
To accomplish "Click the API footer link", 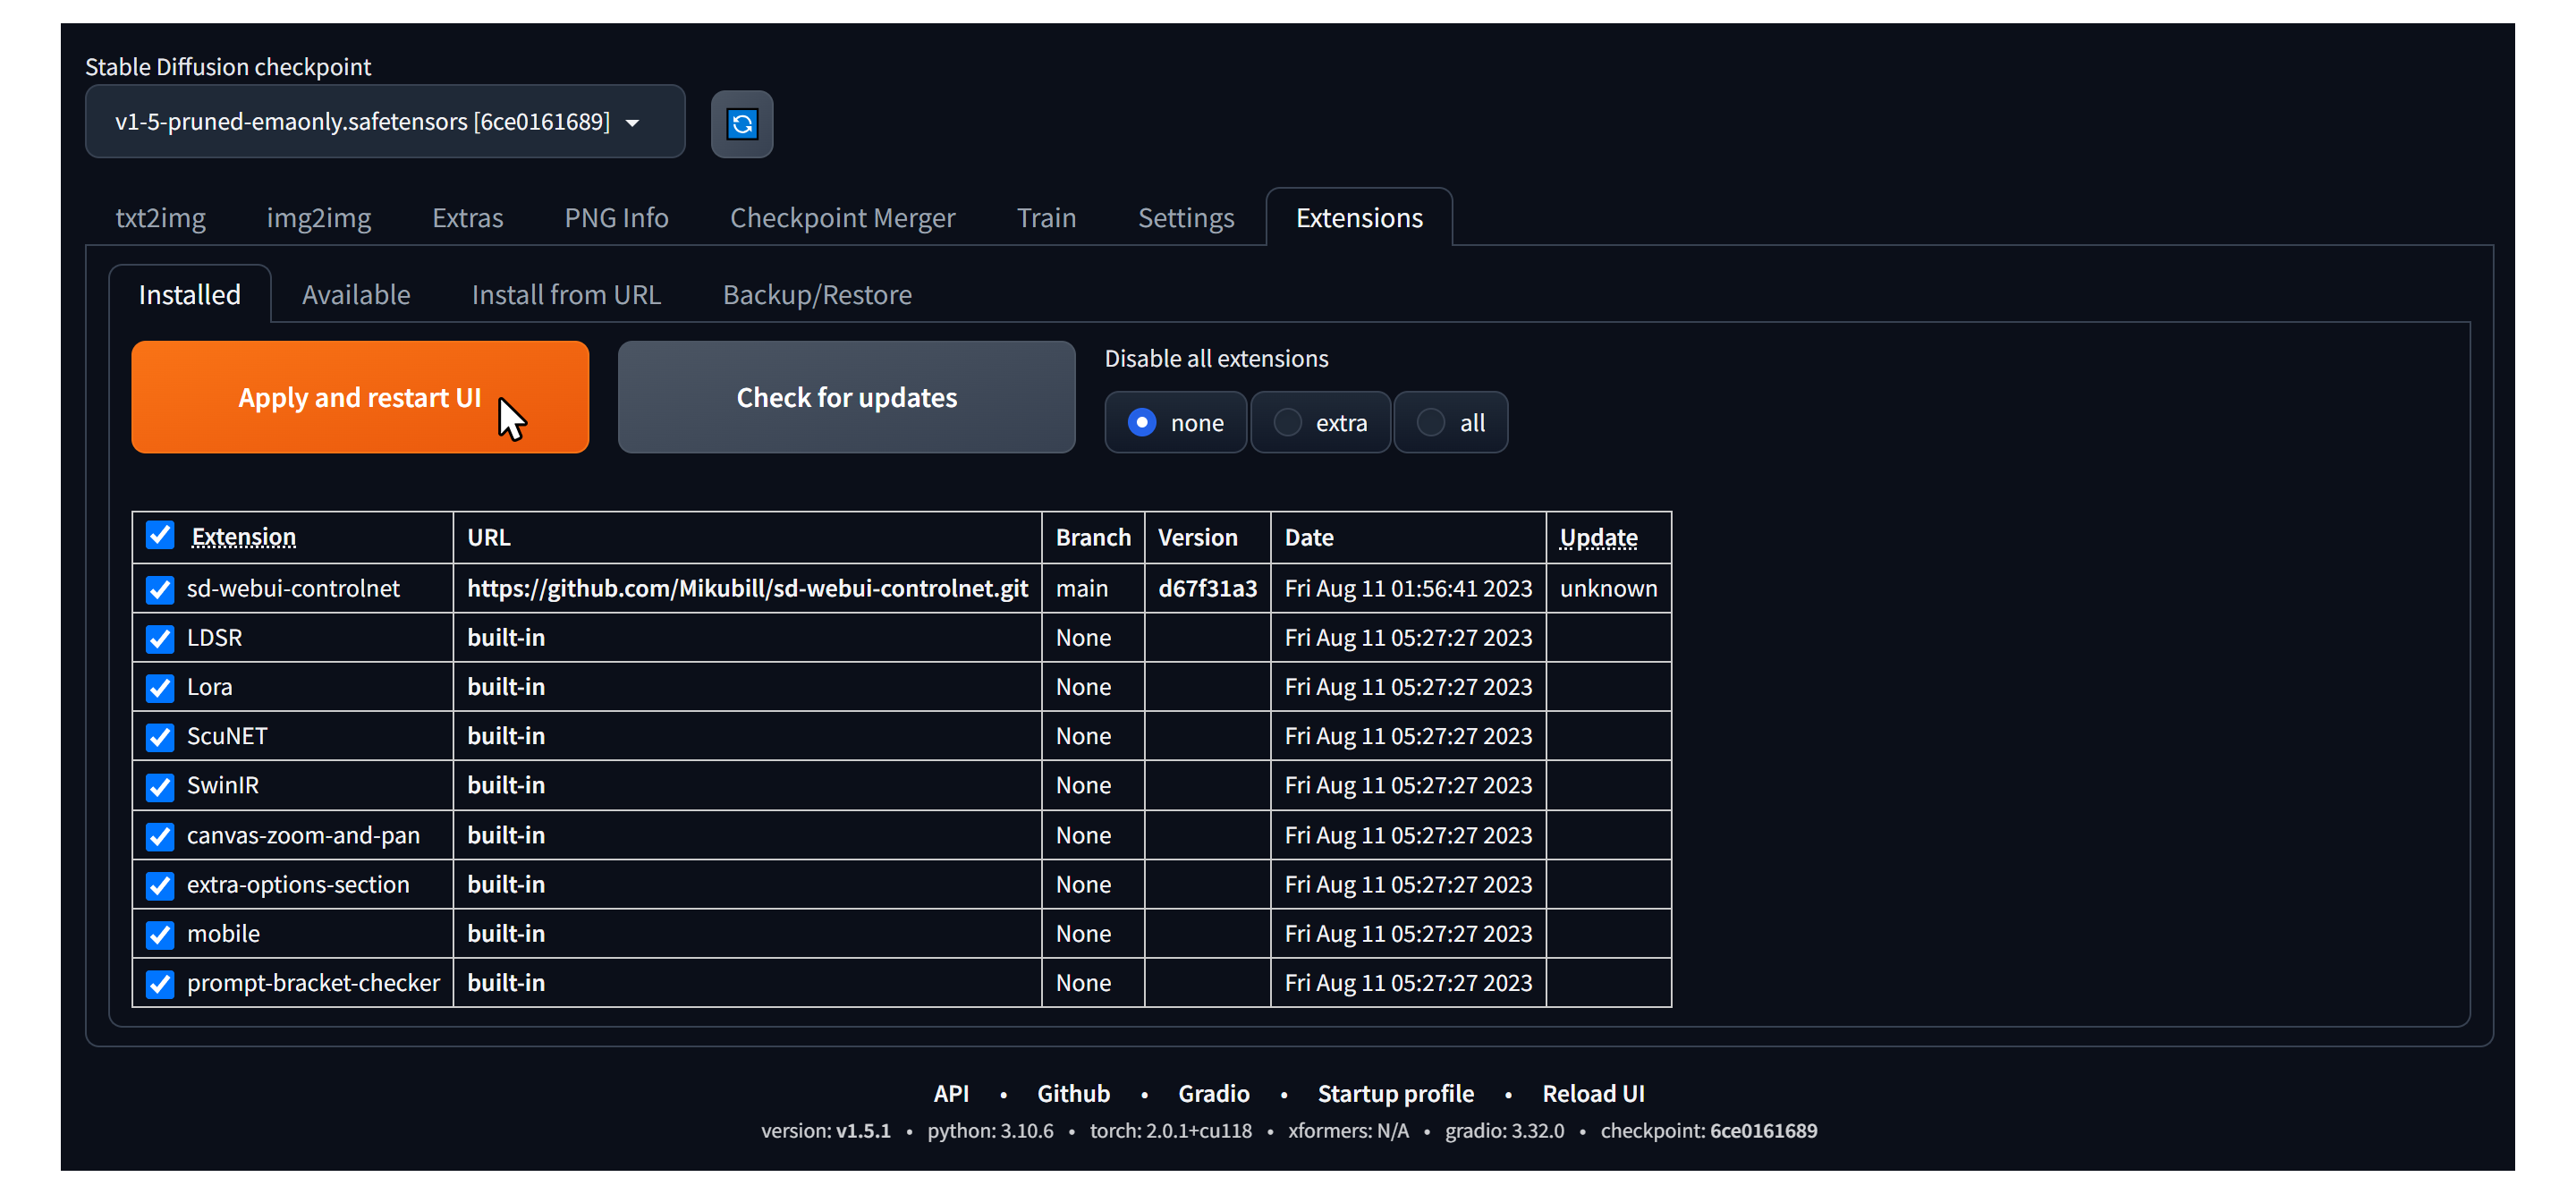I will tap(951, 1093).
